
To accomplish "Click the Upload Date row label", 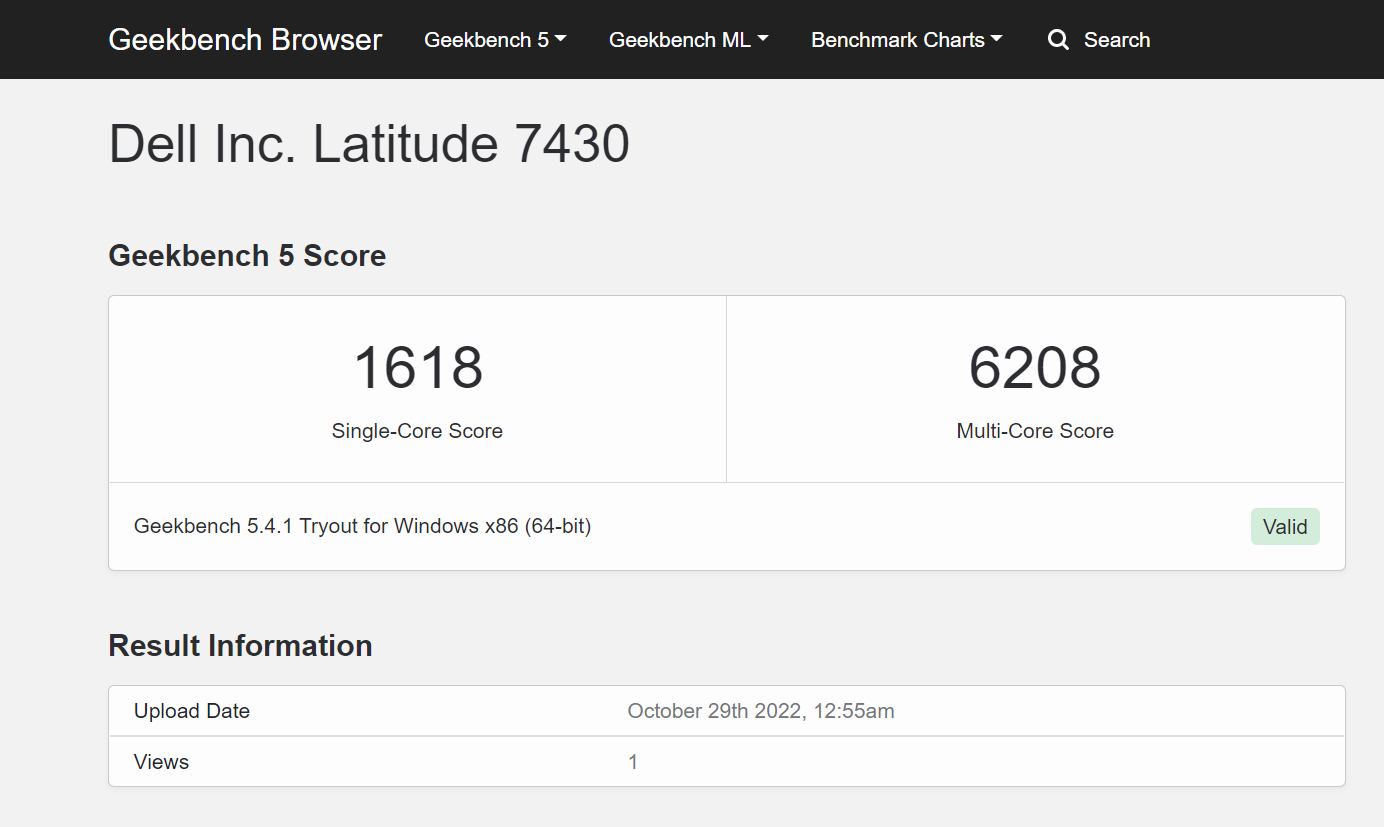I will point(192,711).
